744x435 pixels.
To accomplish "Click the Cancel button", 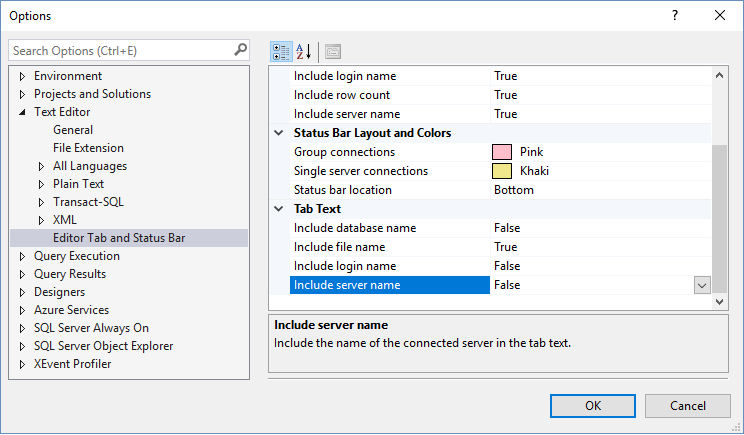I will click(688, 405).
